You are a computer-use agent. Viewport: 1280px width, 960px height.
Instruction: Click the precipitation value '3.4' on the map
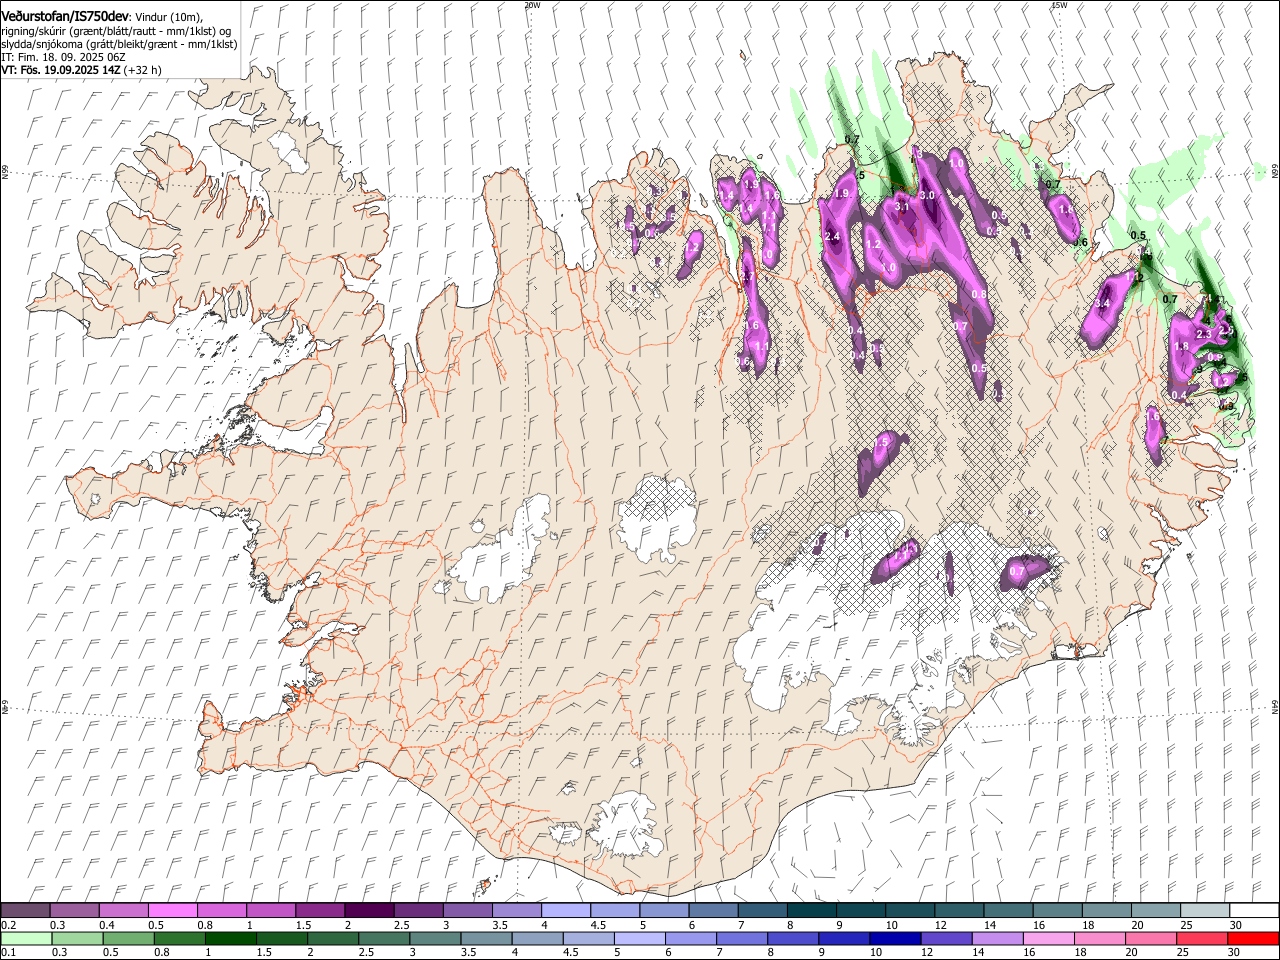click(x=1104, y=303)
